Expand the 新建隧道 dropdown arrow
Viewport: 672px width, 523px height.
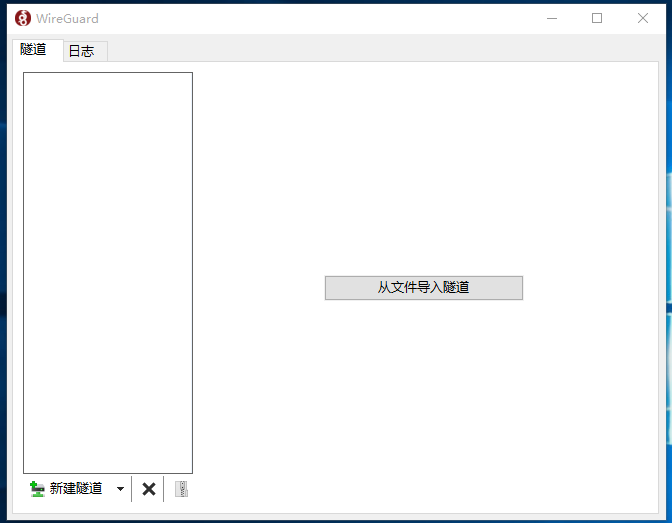tap(120, 489)
